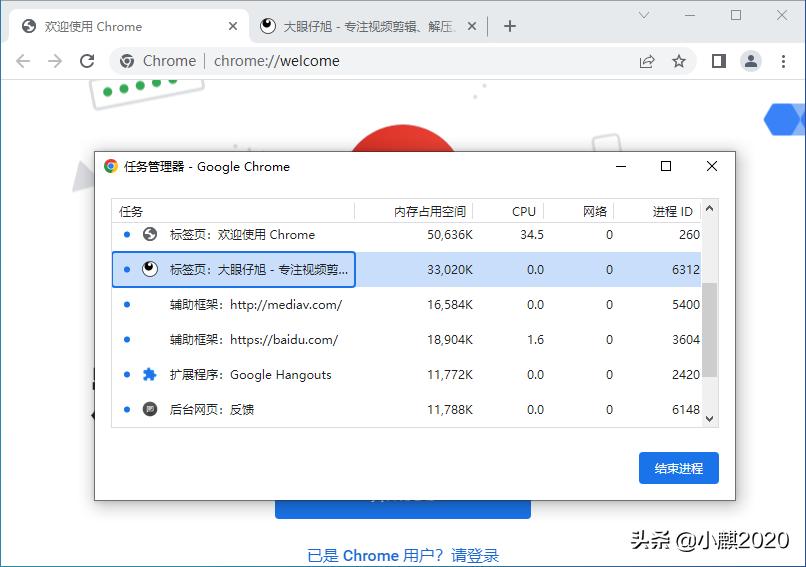Share this page via the share icon
Screen dimensions: 806x567
[x=647, y=62]
